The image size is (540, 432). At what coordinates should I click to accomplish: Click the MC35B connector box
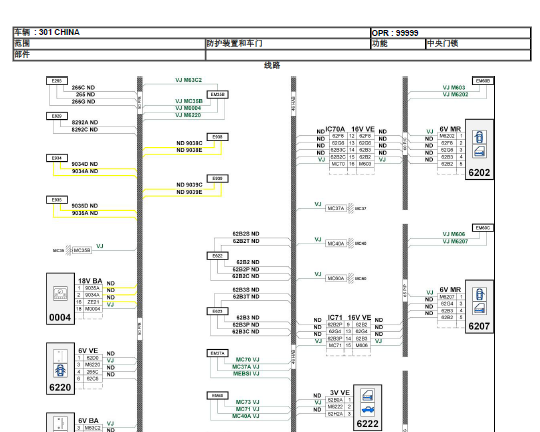pyautogui.click(x=82, y=250)
